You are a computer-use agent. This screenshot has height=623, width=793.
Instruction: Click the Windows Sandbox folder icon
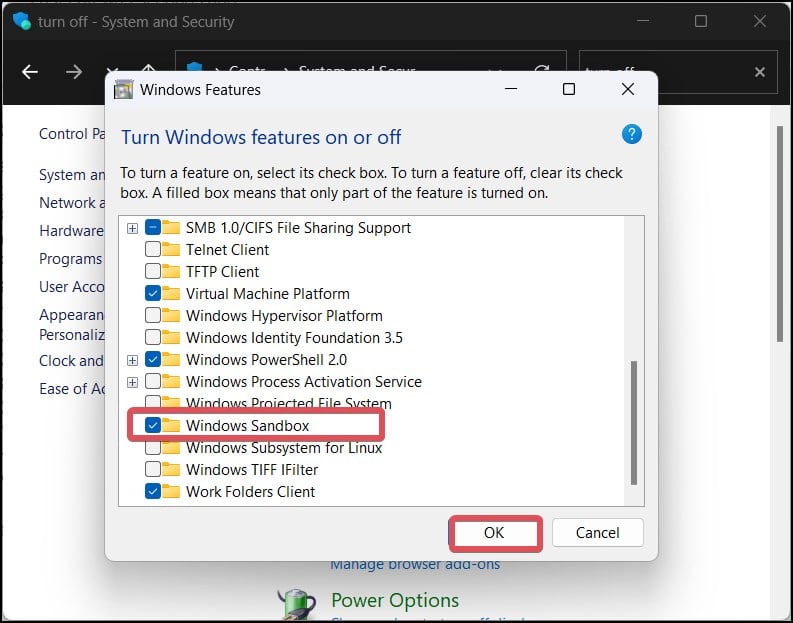171,425
